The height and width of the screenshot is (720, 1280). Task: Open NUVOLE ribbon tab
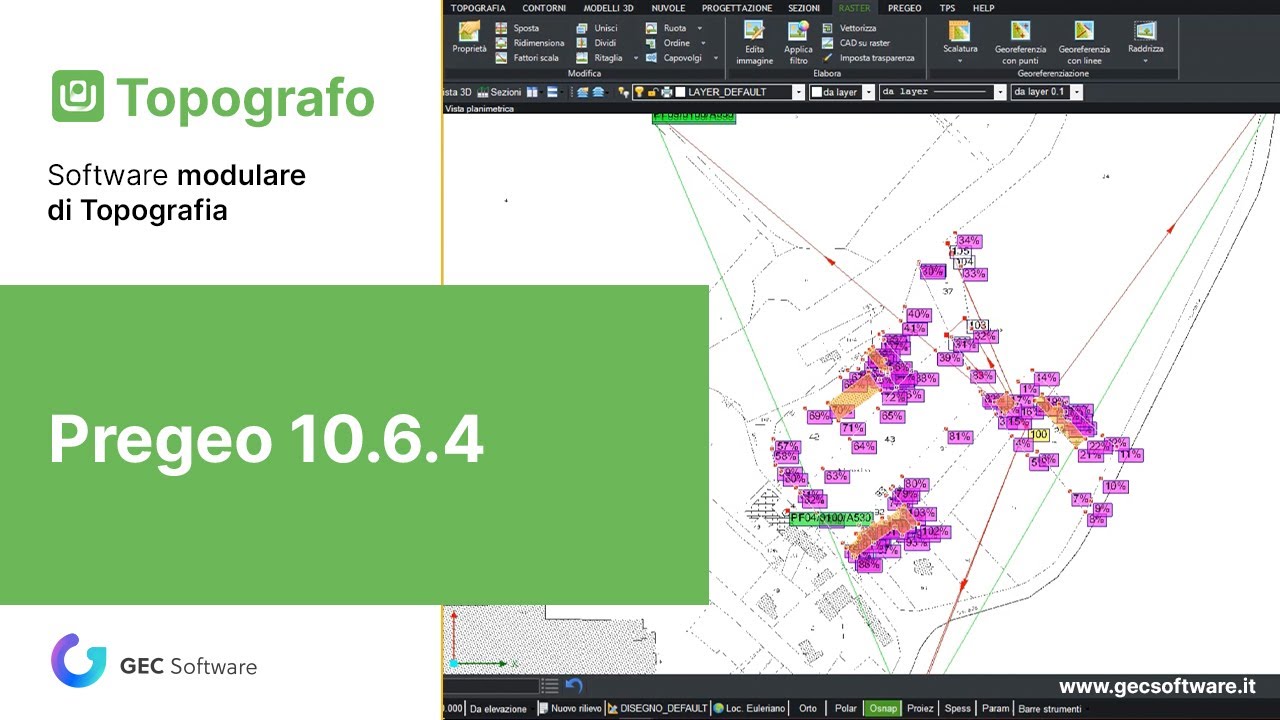668,8
